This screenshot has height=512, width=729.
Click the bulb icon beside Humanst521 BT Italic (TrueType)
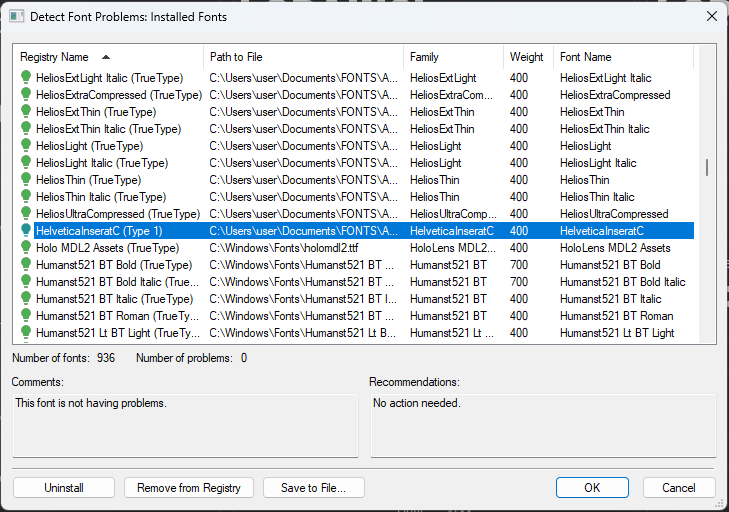point(26,299)
